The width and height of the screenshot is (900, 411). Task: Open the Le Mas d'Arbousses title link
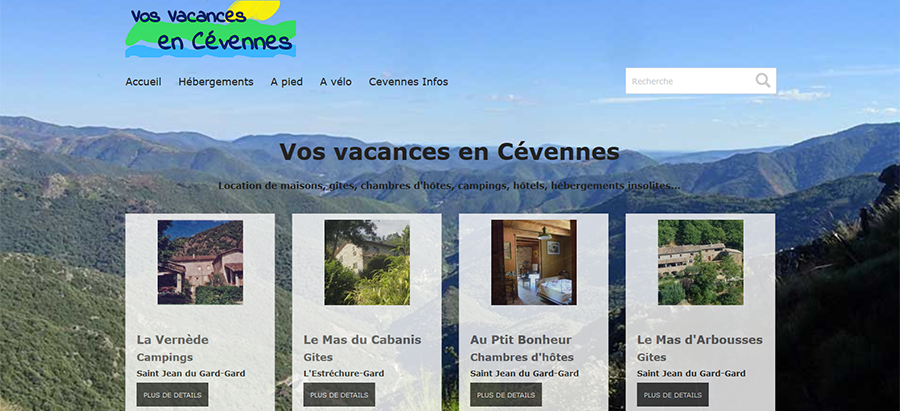point(700,340)
